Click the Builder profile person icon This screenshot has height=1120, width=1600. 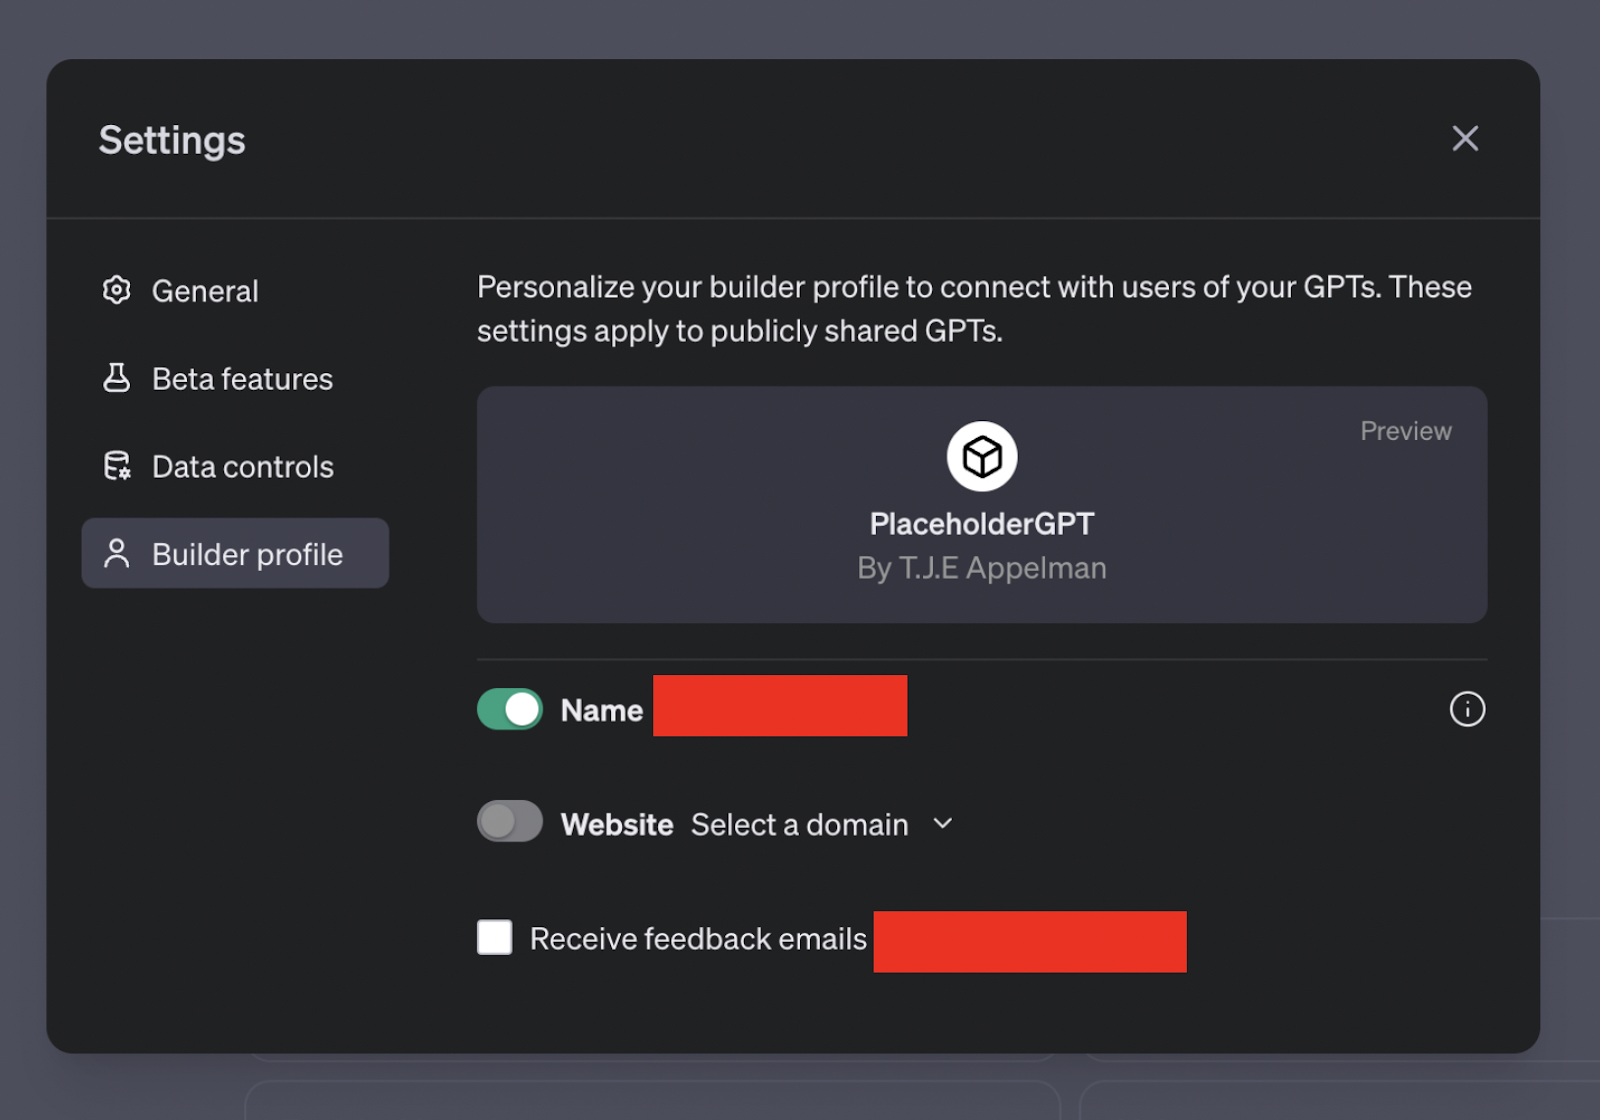click(117, 553)
